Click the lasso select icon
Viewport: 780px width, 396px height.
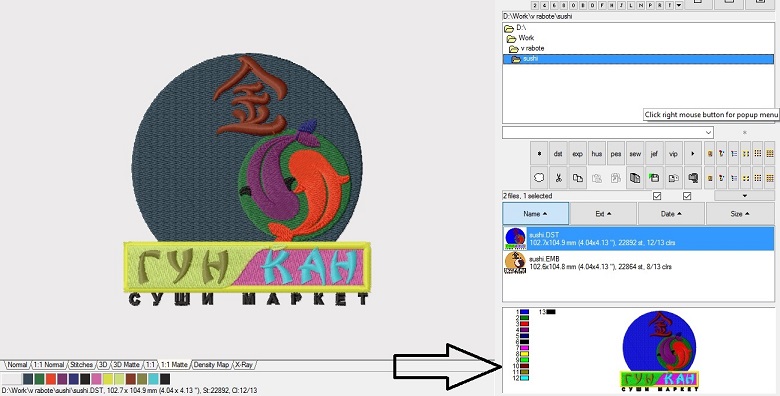coord(539,178)
